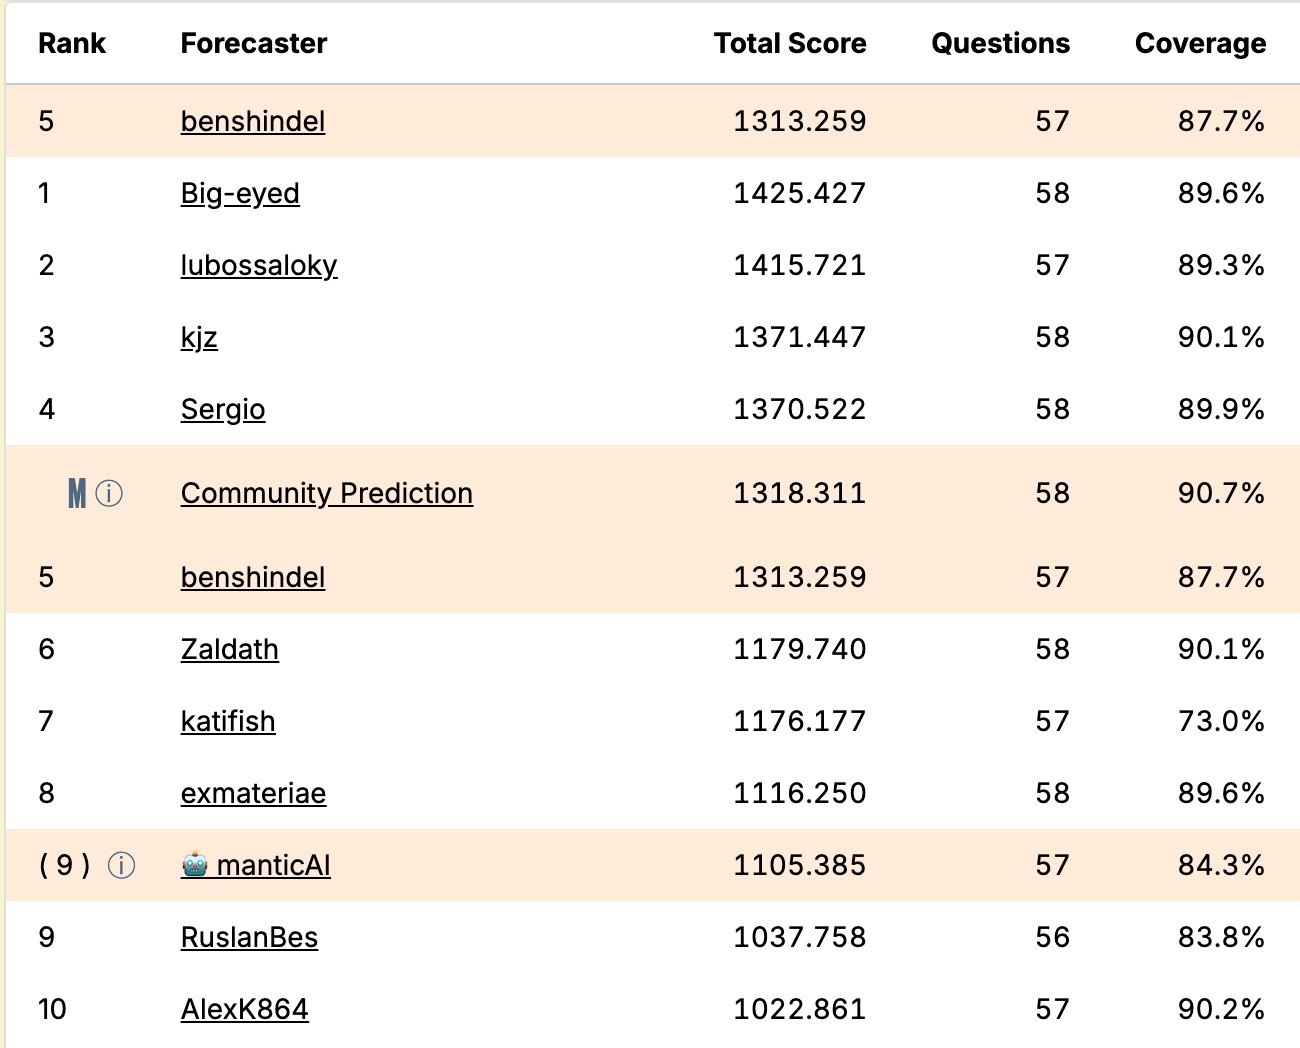Visit the kjz forecaster page
This screenshot has width=1300, height=1048.
click(x=199, y=337)
